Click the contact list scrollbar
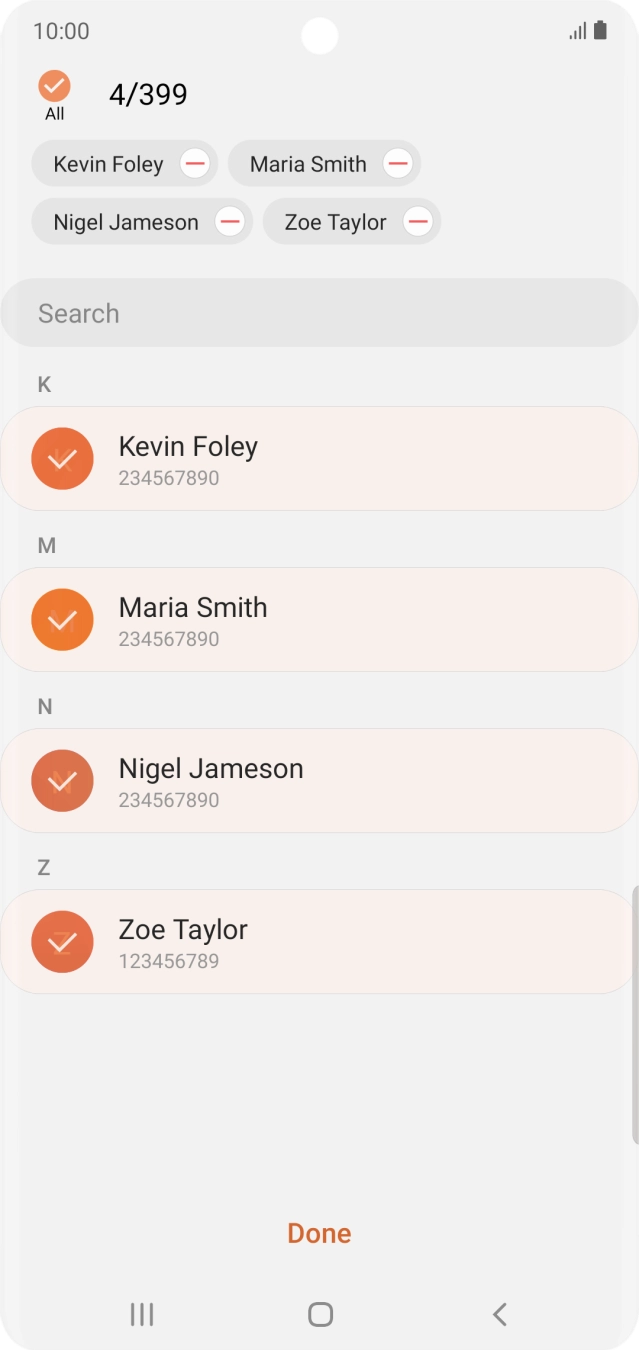 [x=635, y=1013]
